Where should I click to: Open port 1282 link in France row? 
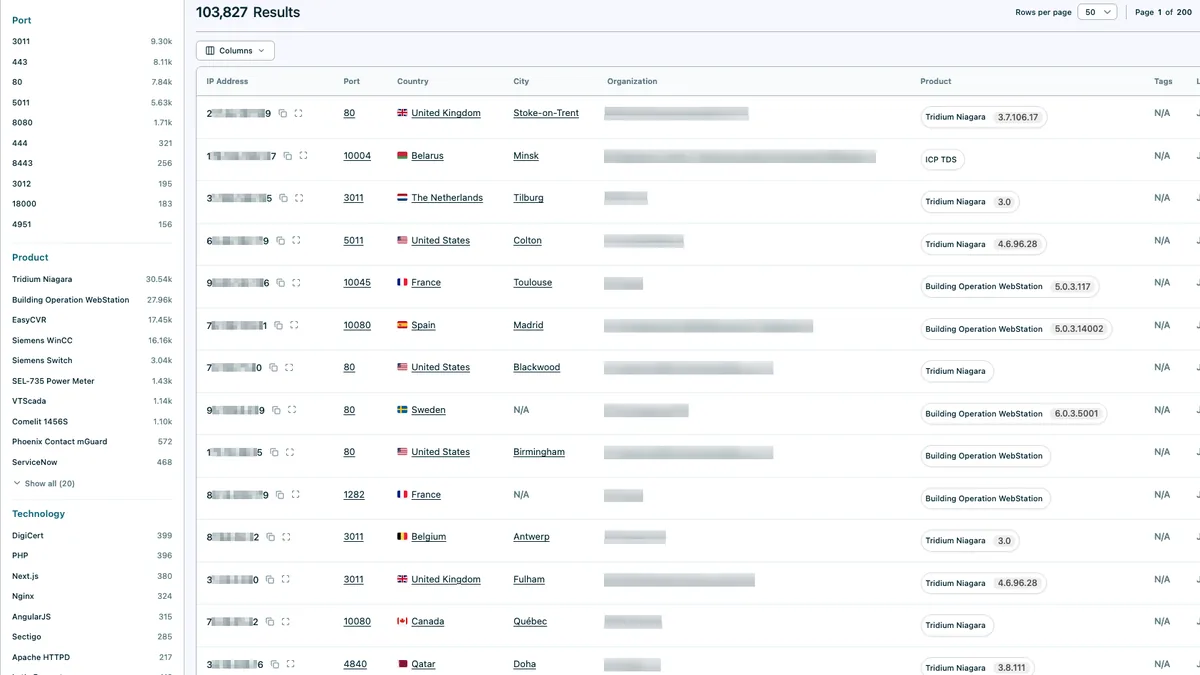point(354,495)
